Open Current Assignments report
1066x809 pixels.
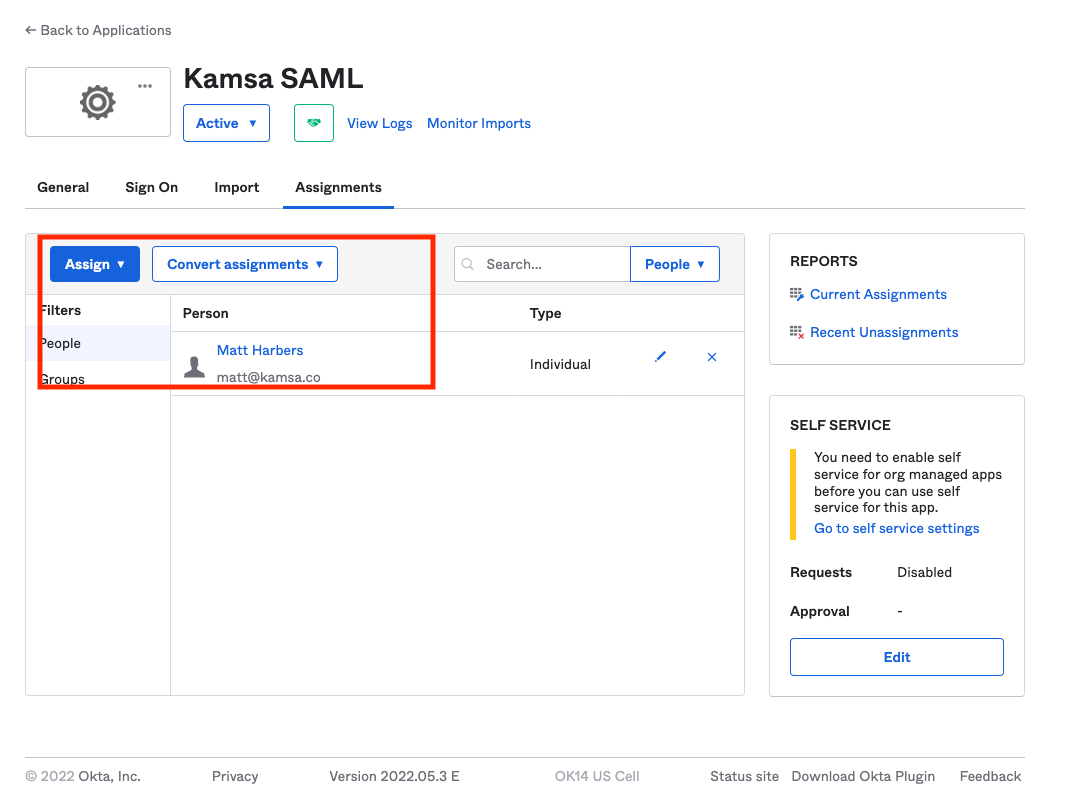[x=878, y=294]
